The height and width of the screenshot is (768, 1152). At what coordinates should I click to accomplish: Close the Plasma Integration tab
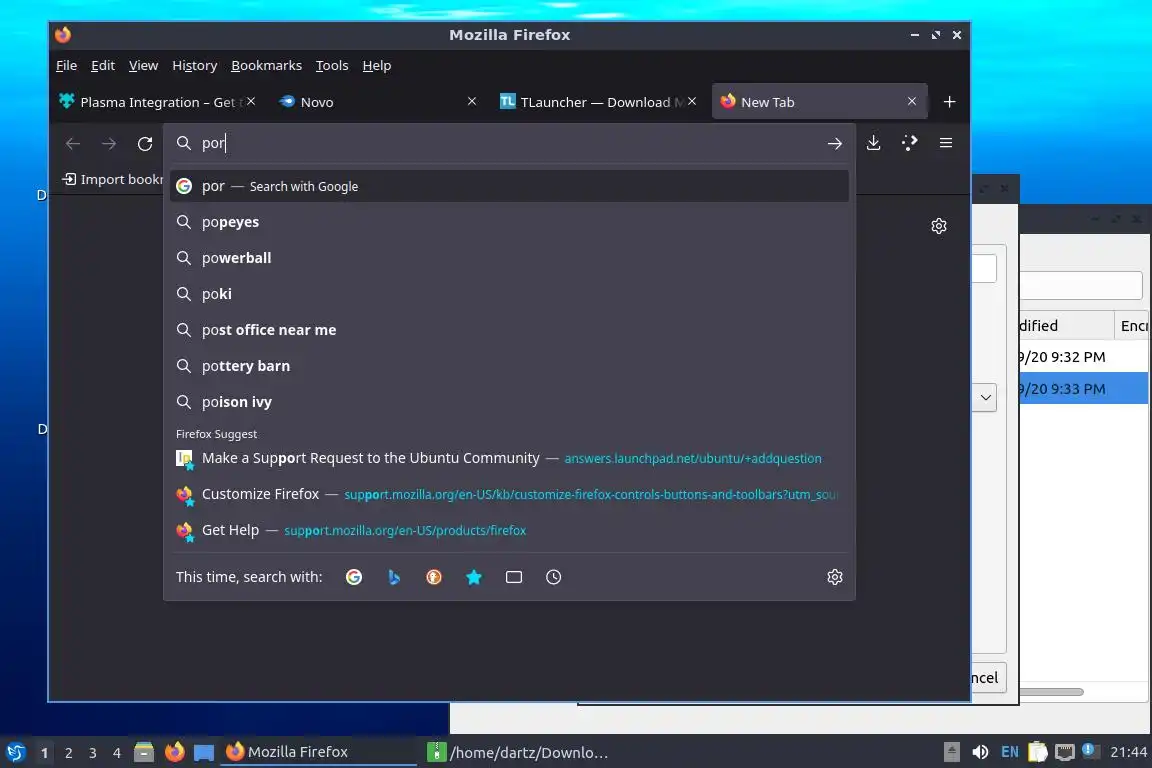251,101
